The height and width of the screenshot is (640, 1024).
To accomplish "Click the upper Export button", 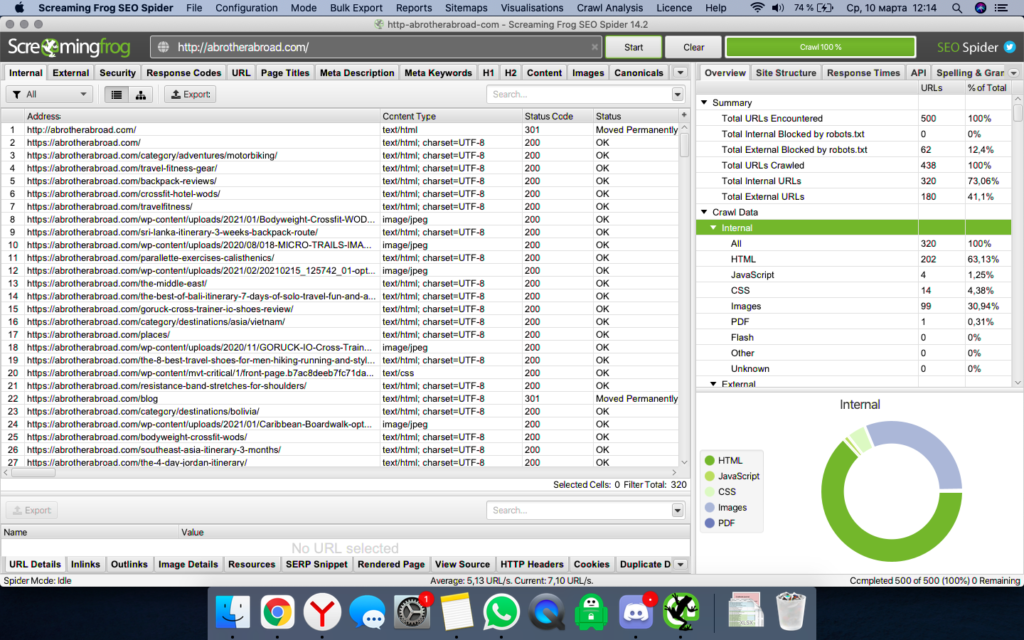I will pyautogui.click(x=190, y=95).
